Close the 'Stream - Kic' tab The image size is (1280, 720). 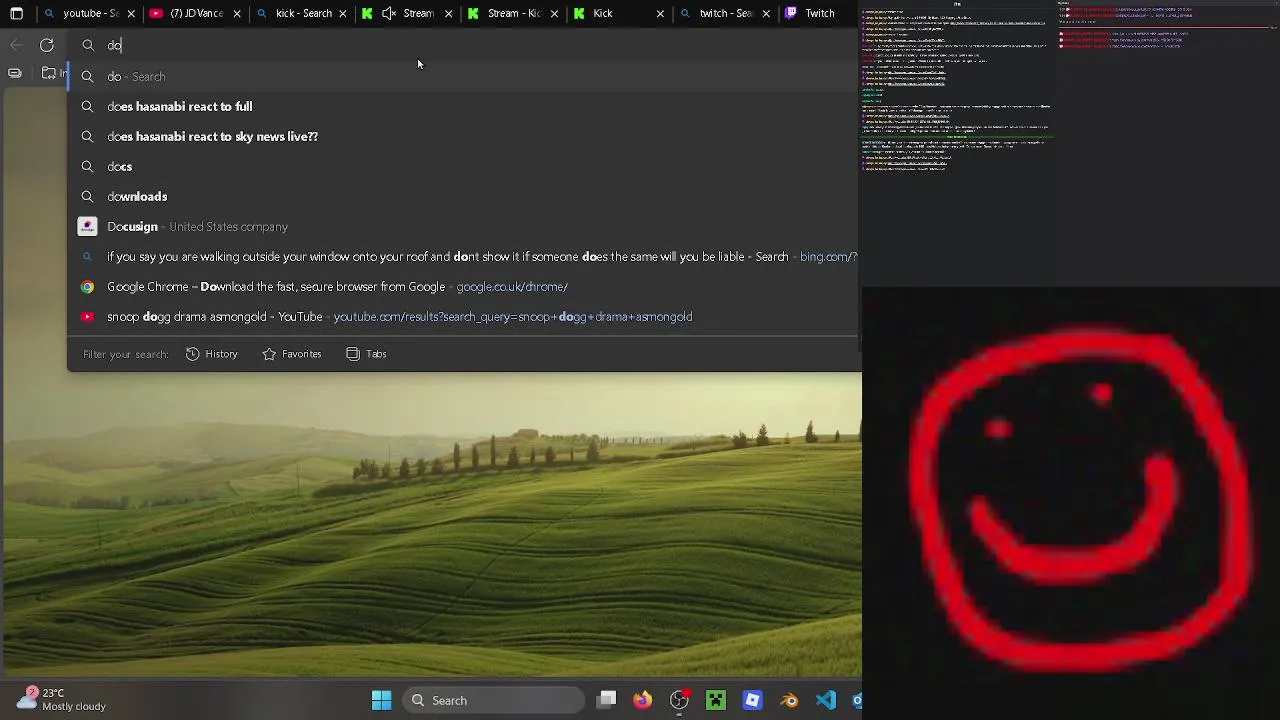(554, 14)
